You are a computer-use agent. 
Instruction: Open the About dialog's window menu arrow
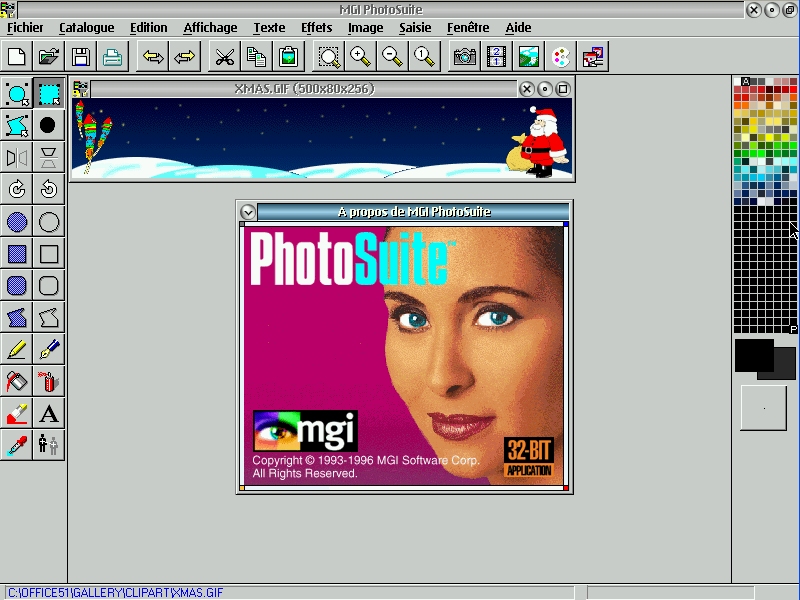coord(248,211)
